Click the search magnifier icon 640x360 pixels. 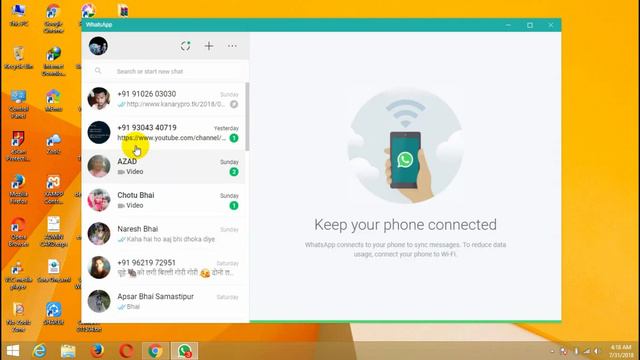pos(98,71)
